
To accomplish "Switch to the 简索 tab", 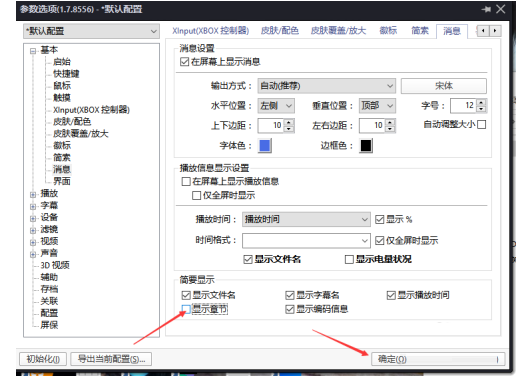I will [420, 31].
